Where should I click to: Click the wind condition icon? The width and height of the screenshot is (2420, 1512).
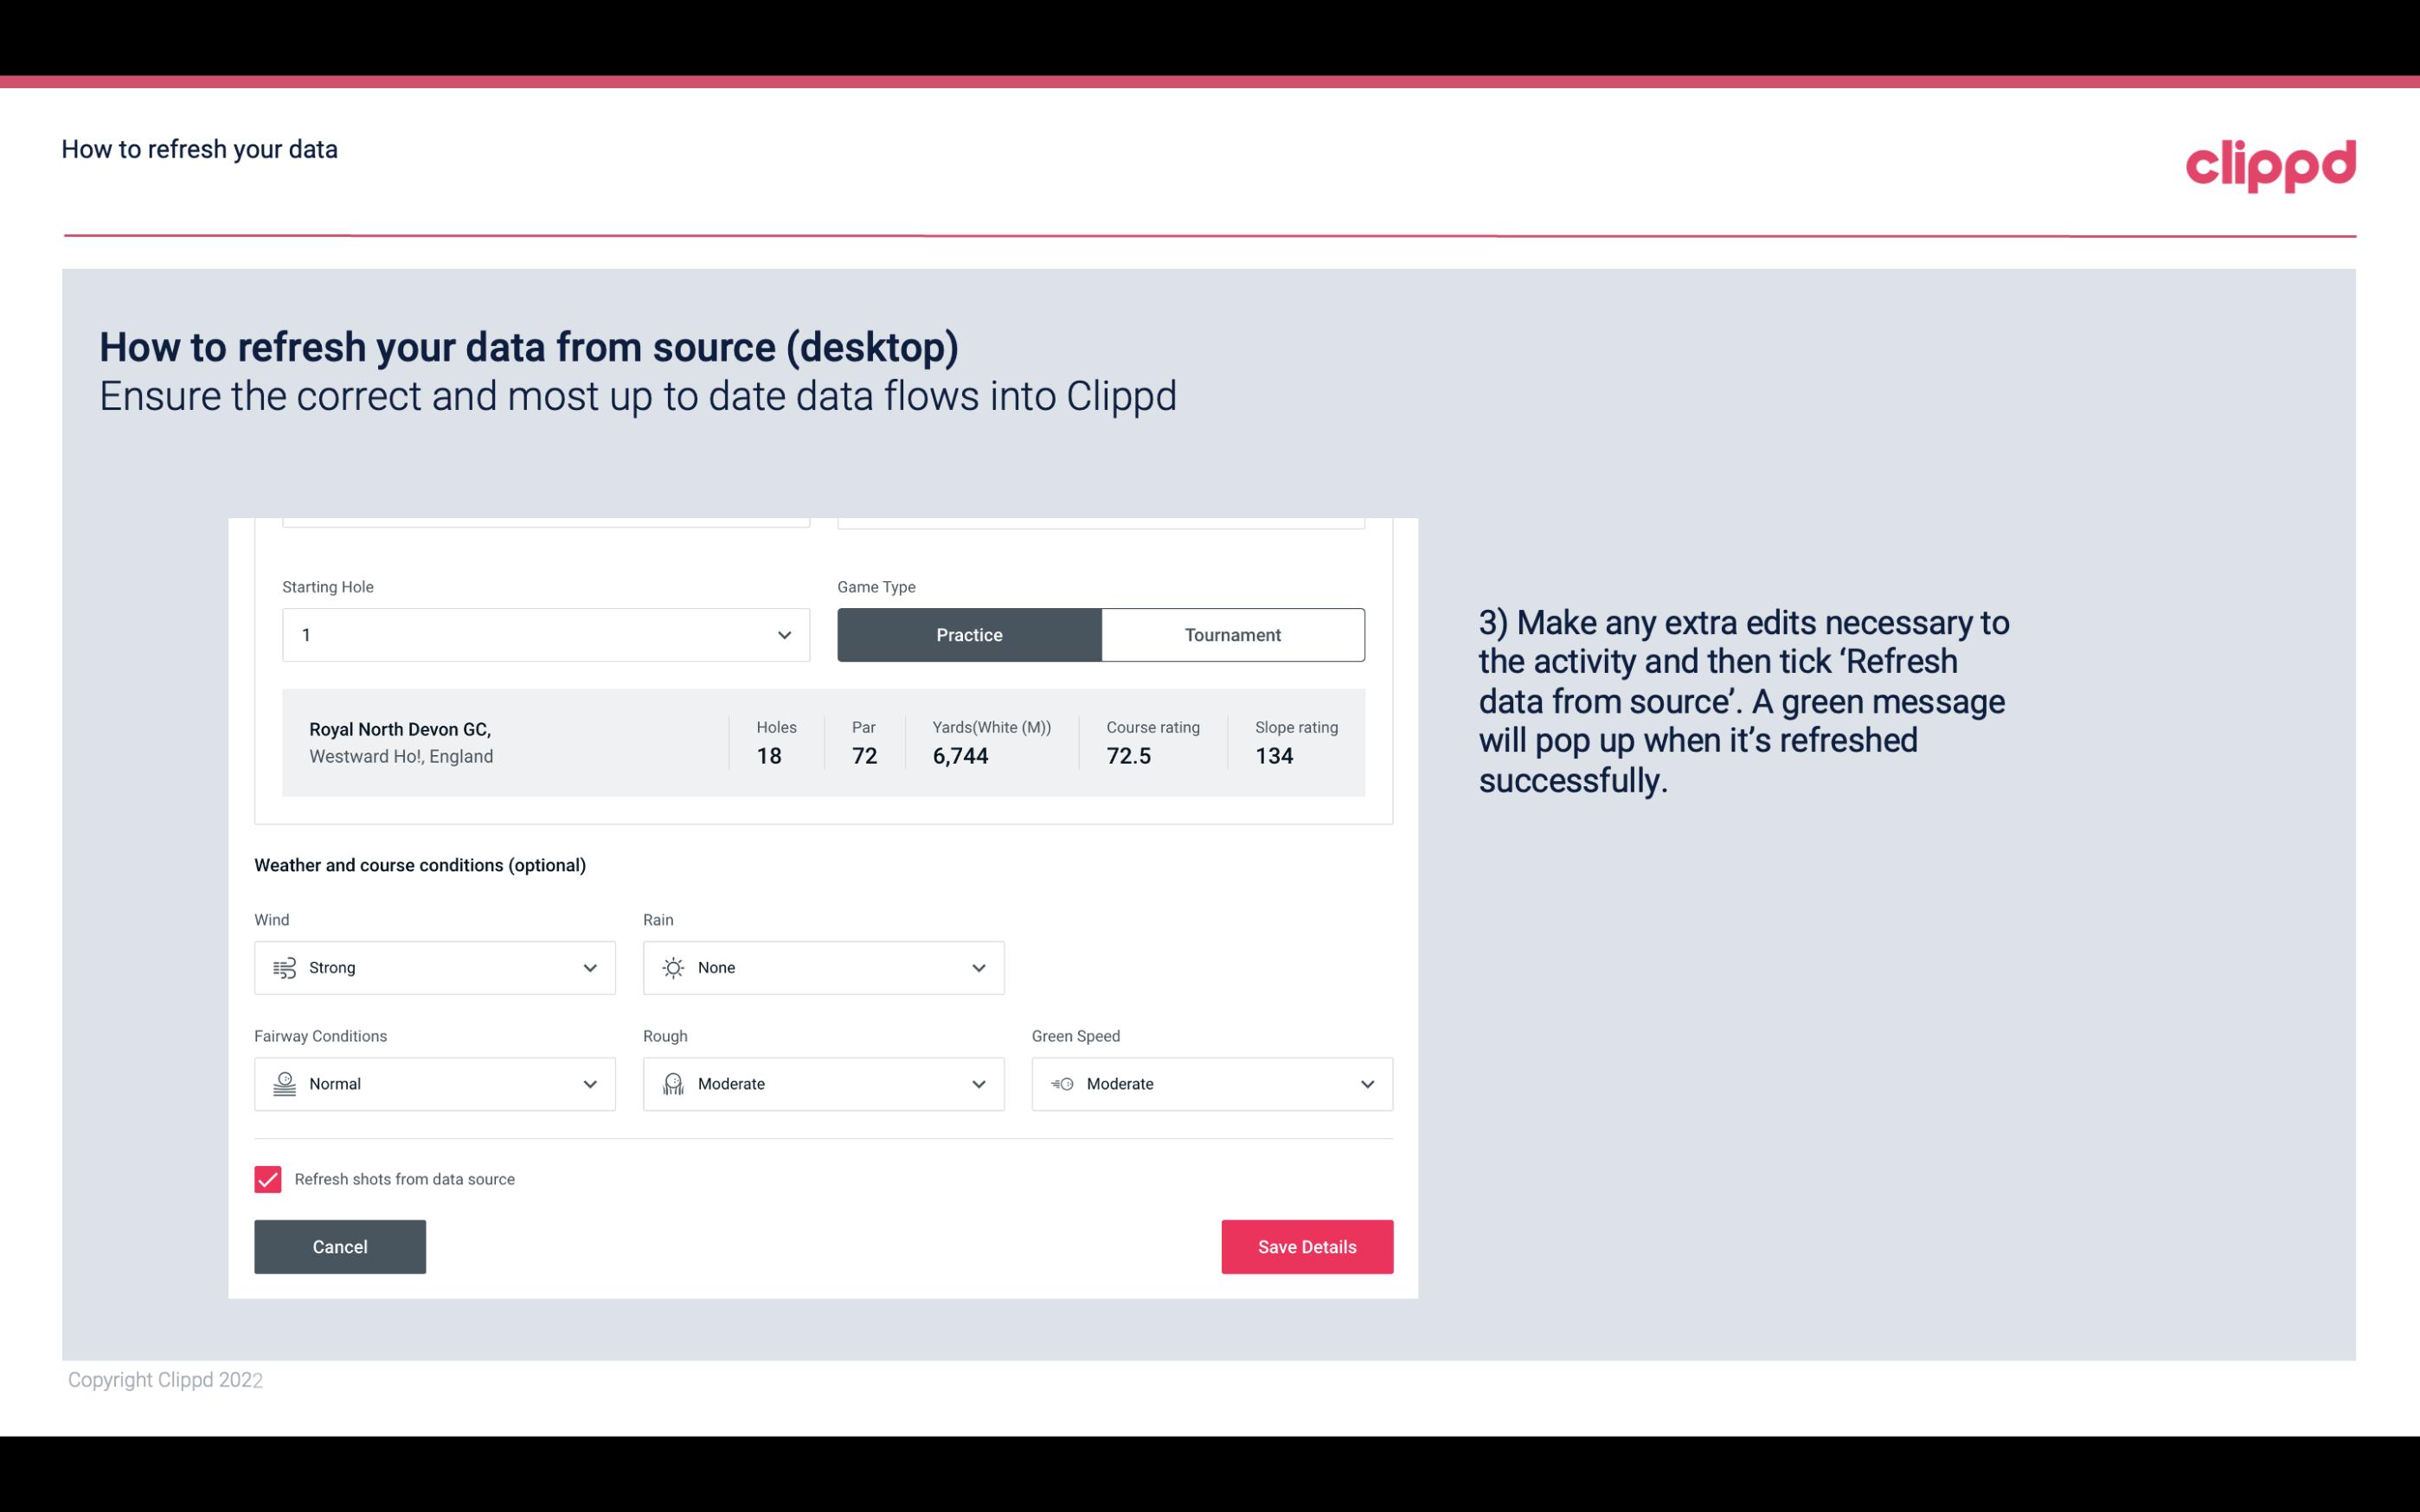(284, 967)
